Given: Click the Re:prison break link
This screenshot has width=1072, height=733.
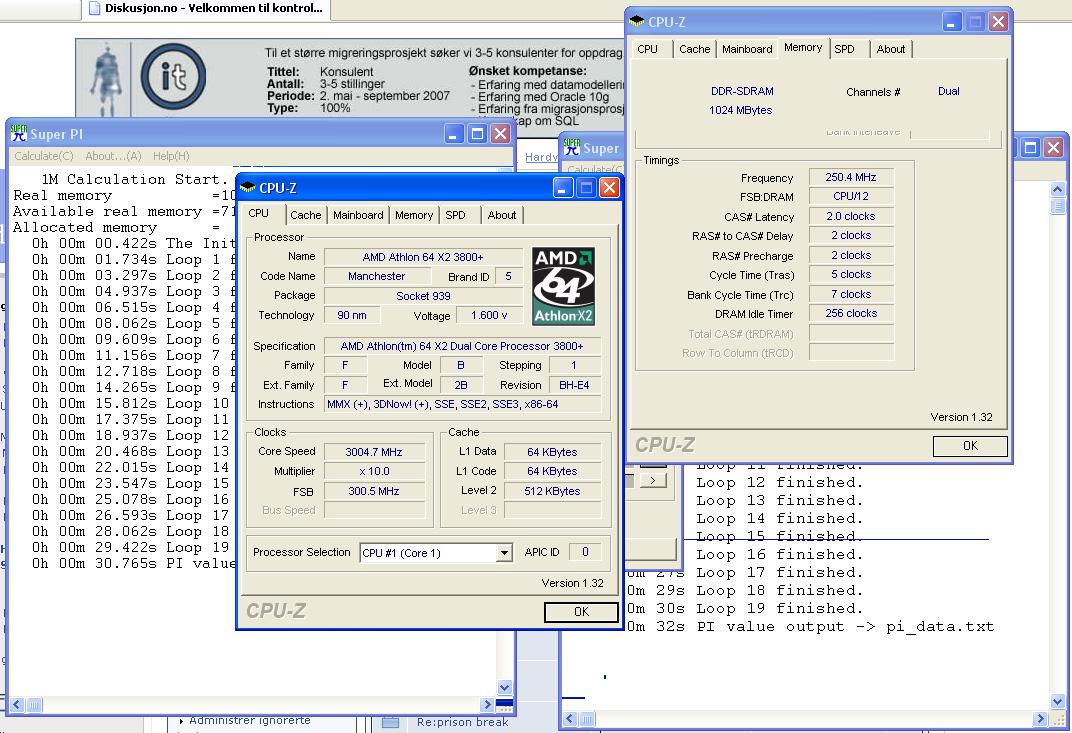Looking at the screenshot, I should (x=463, y=722).
